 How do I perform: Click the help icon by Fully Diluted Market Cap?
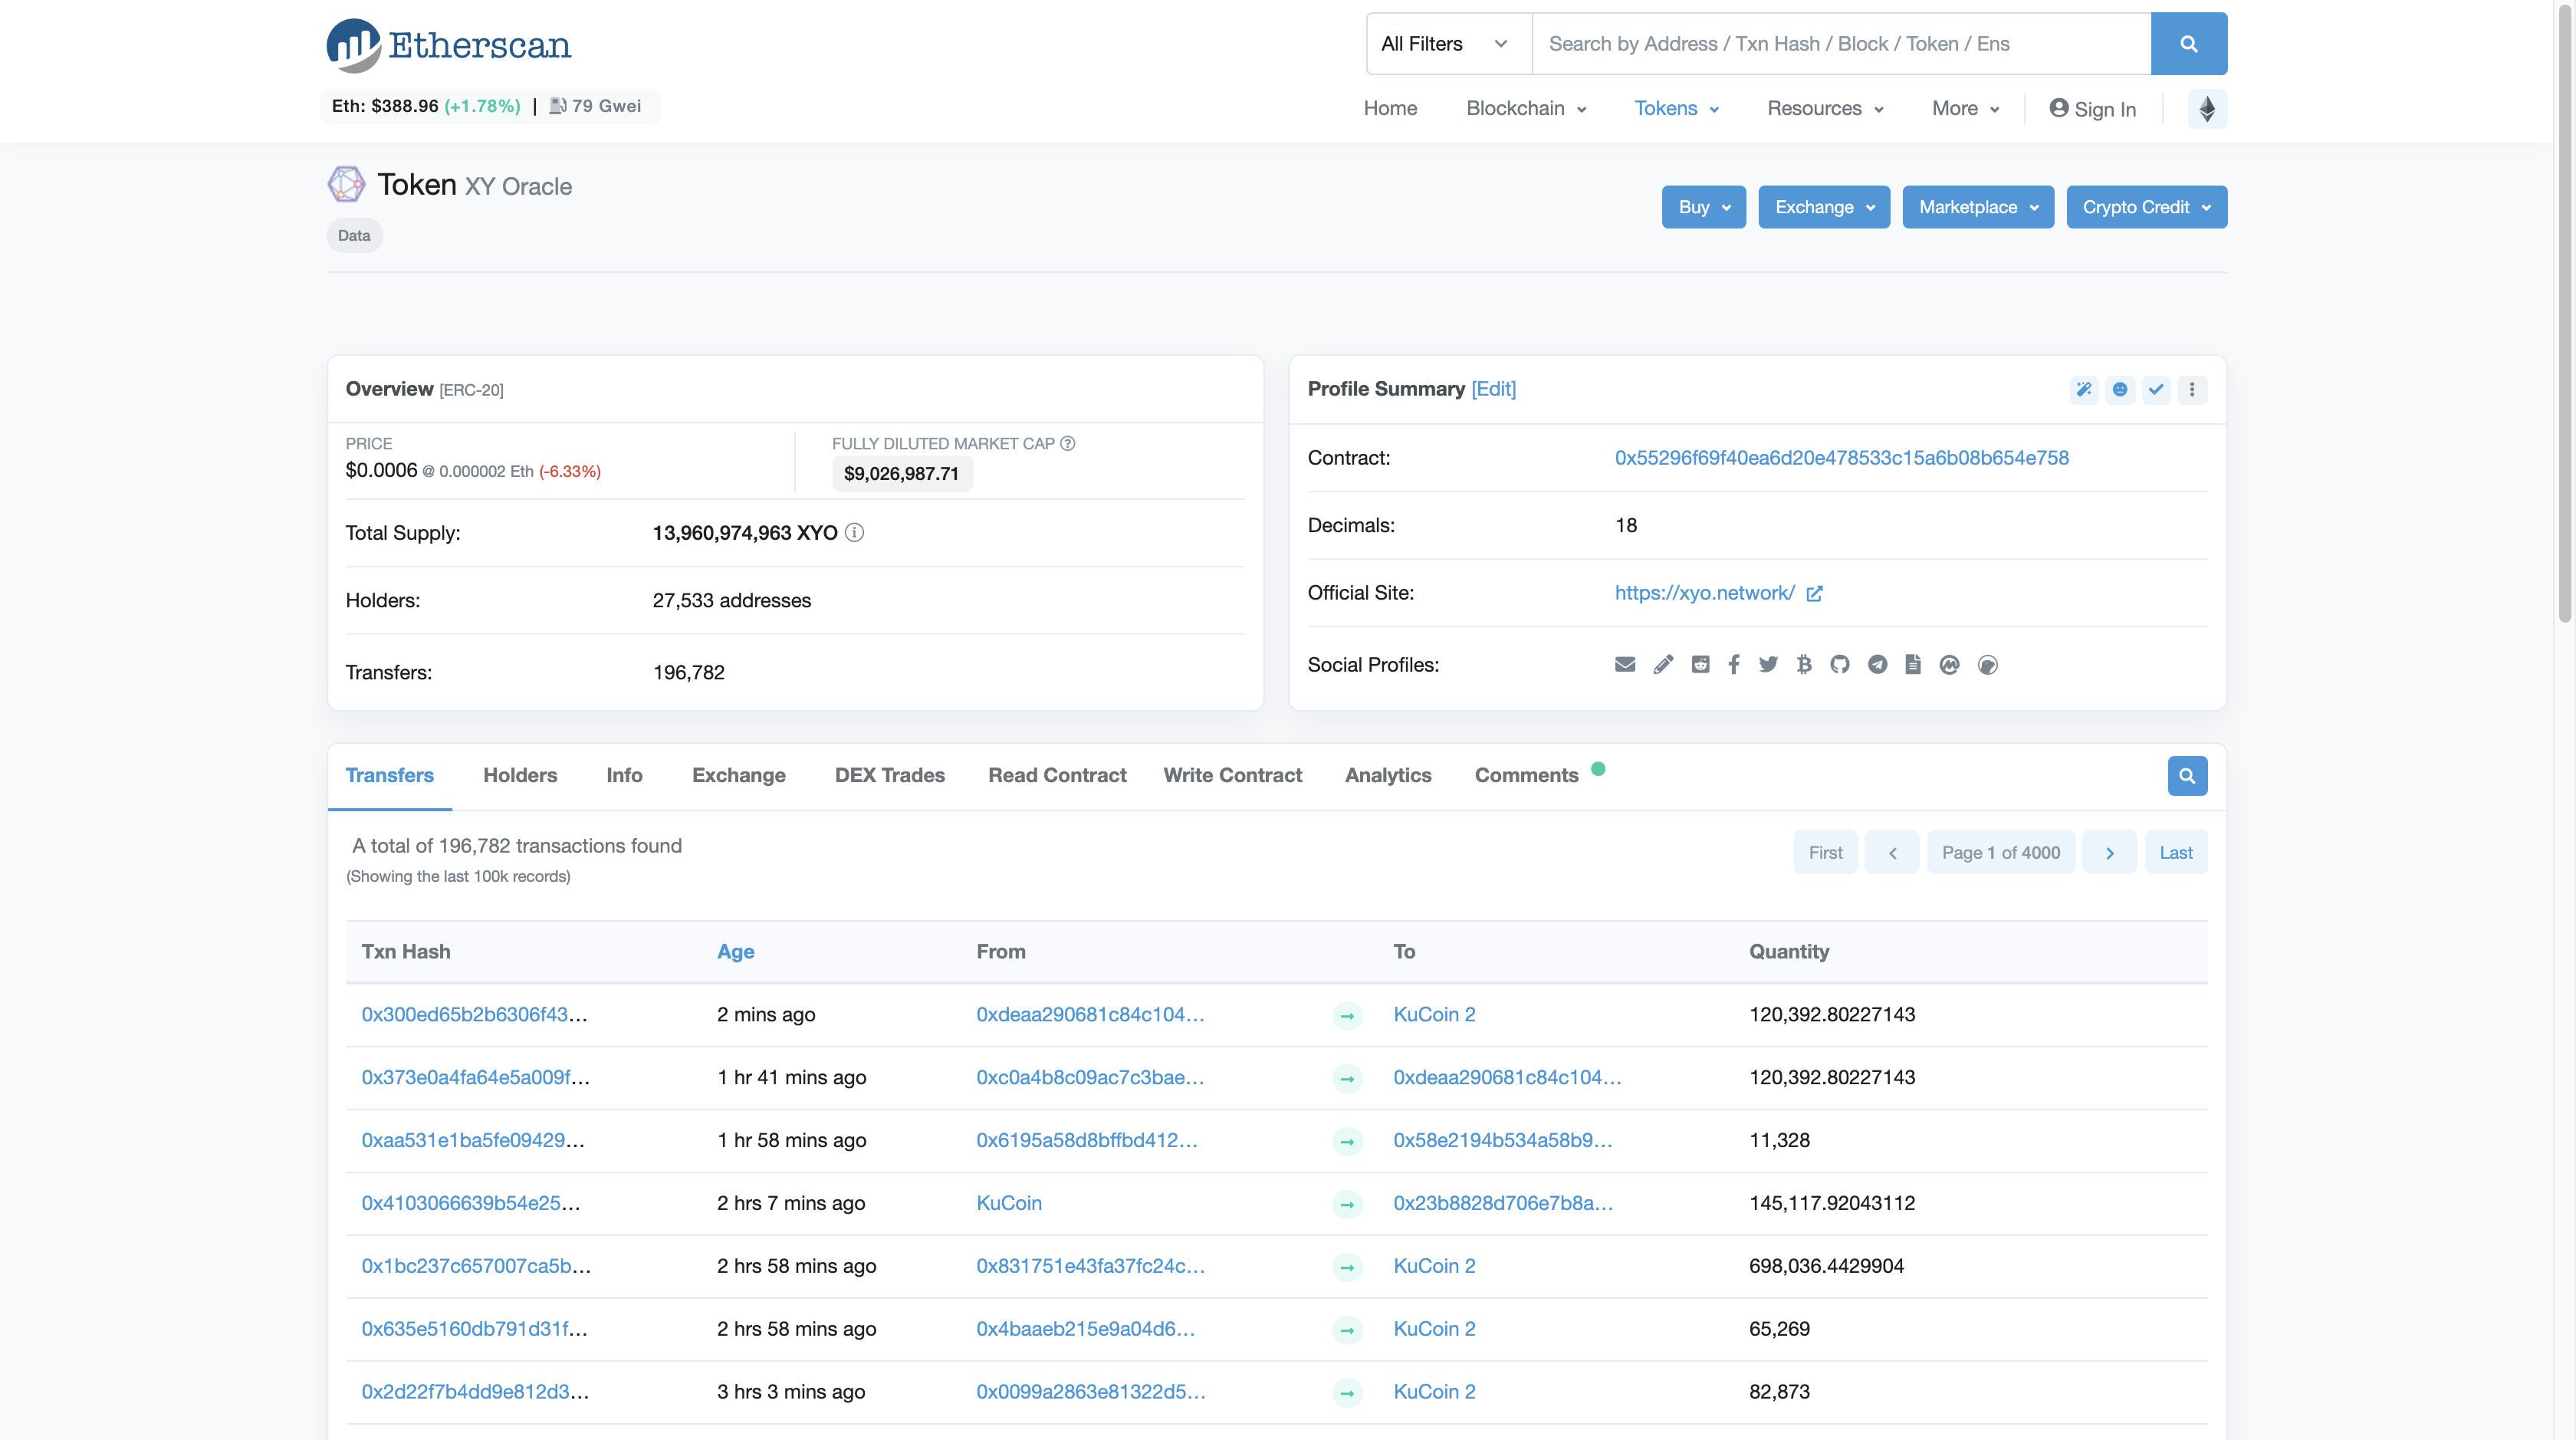tap(1067, 443)
